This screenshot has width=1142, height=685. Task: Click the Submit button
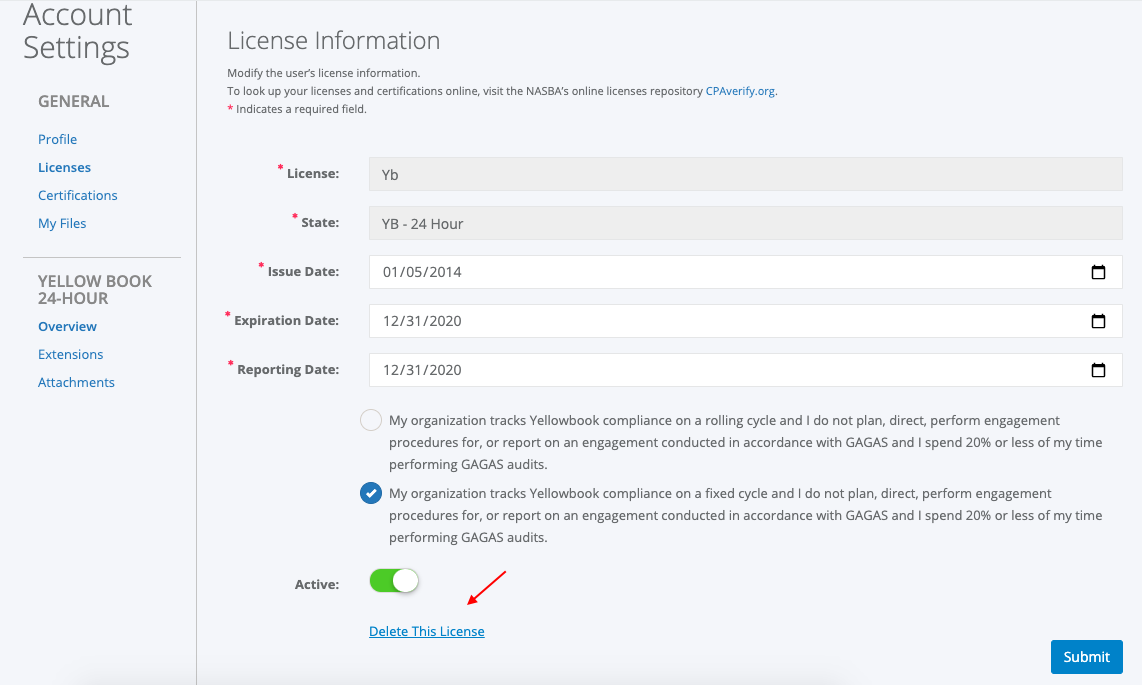coord(1087,657)
